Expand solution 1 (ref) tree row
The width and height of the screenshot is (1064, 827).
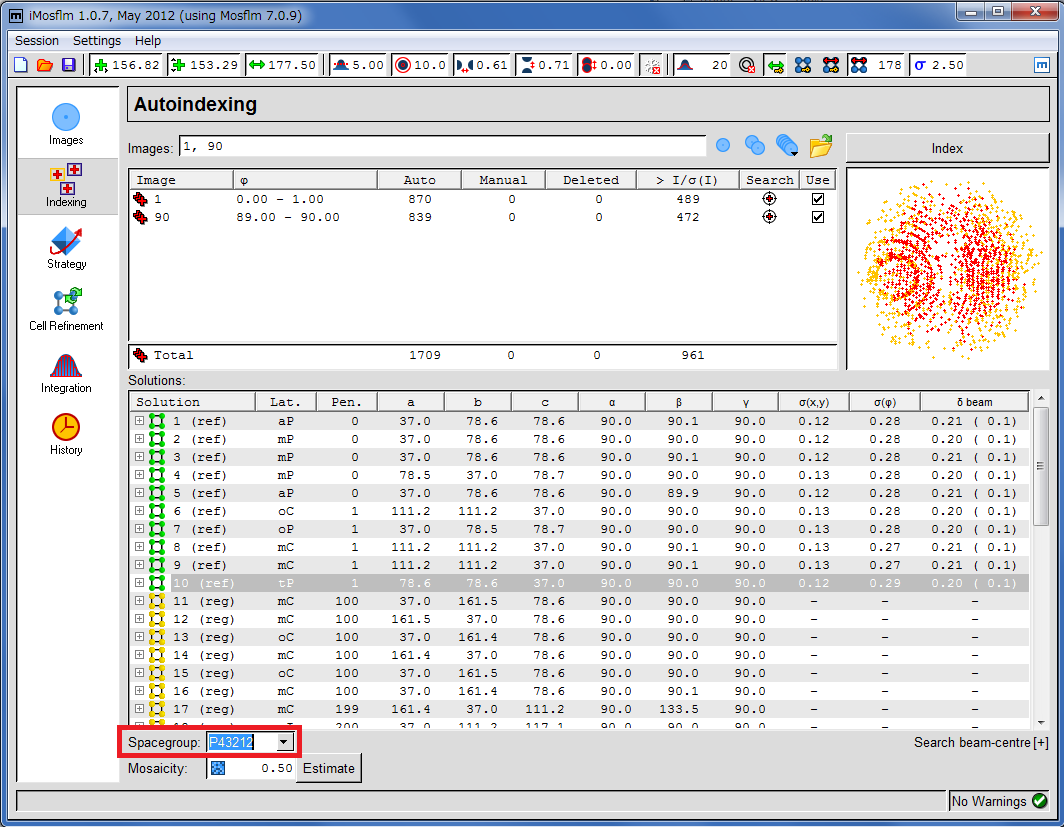[139, 421]
